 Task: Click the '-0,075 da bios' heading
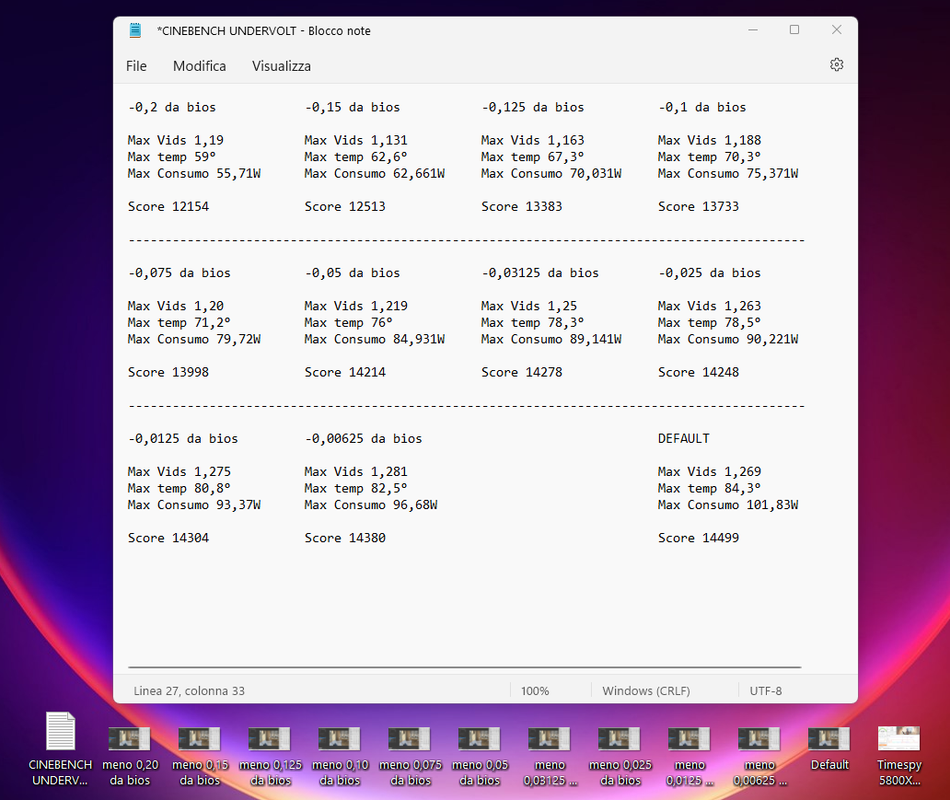[x=179, y=273]
